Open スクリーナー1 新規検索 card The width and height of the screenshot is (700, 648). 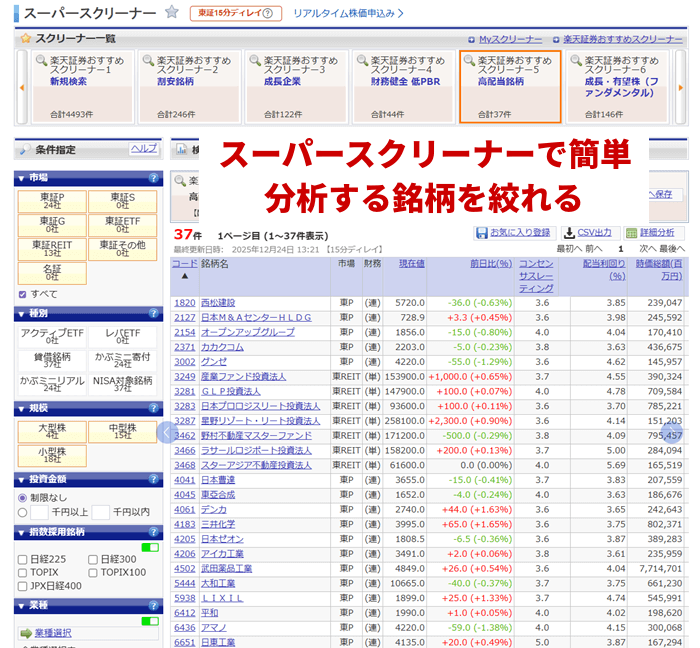click(x=83, y=87)
